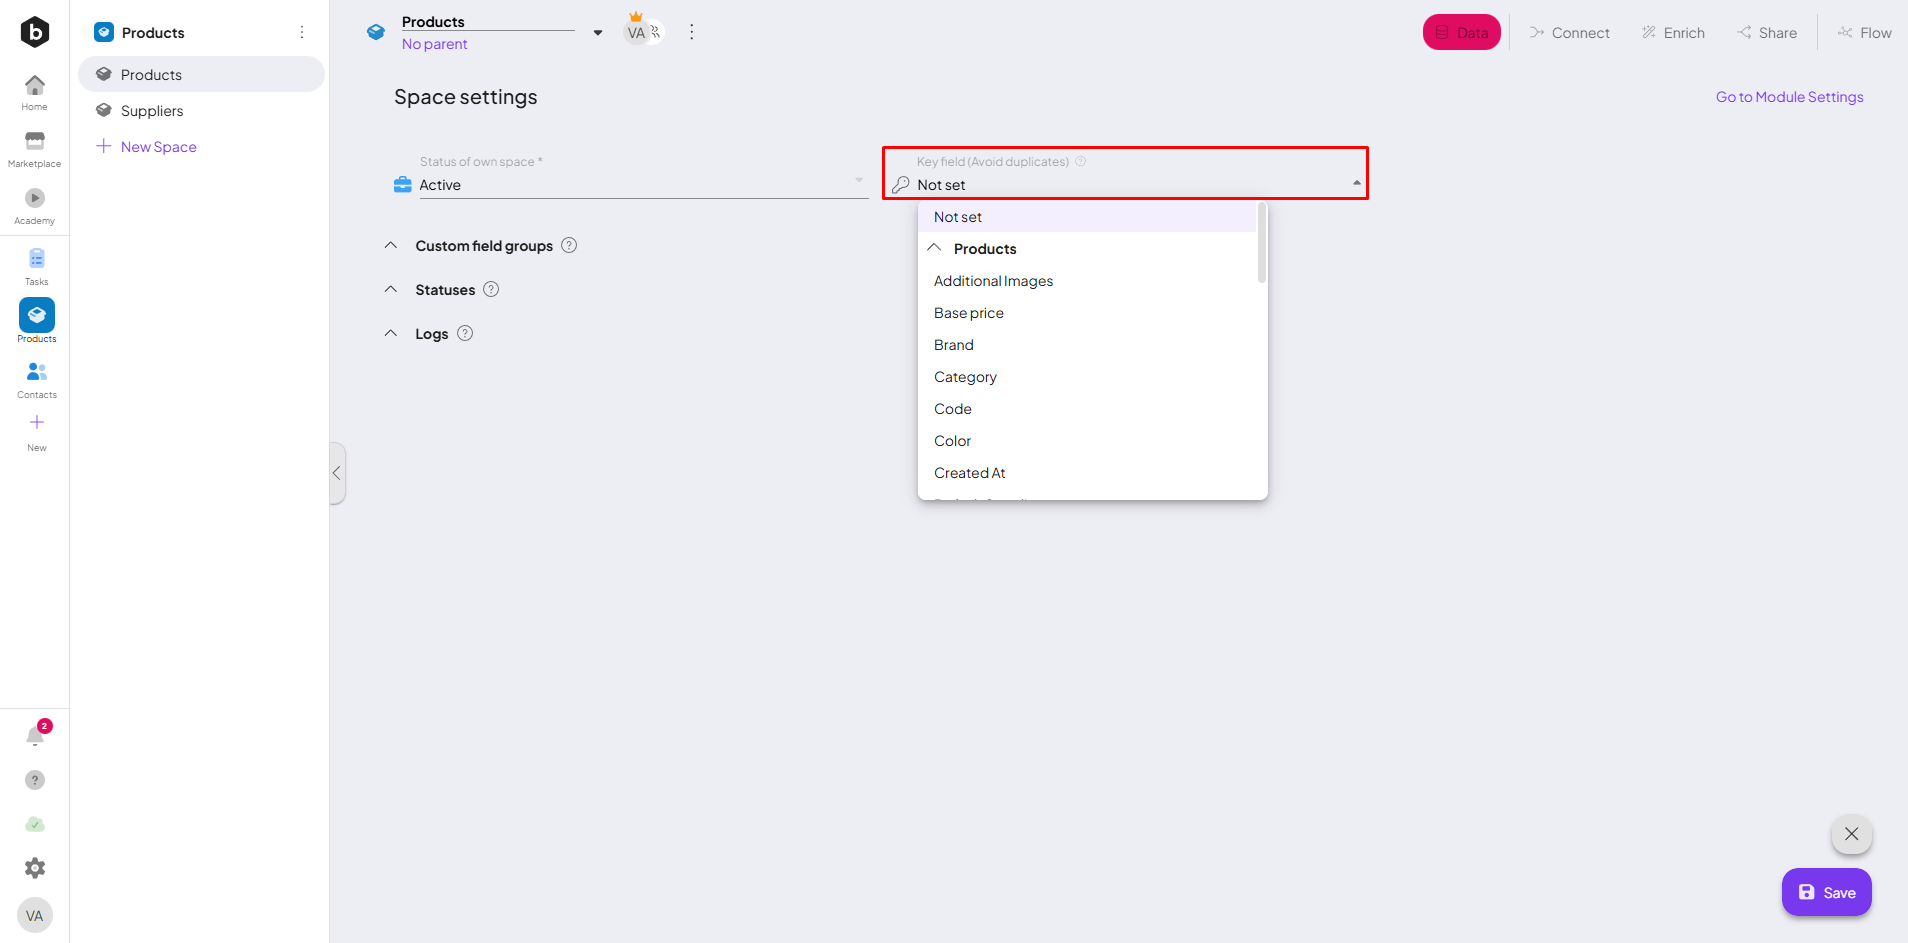Image resolution: width=1908 pixels, height=943 pixels.
Task: Collapse the Products group in dropdown
Action: [935, 248]
